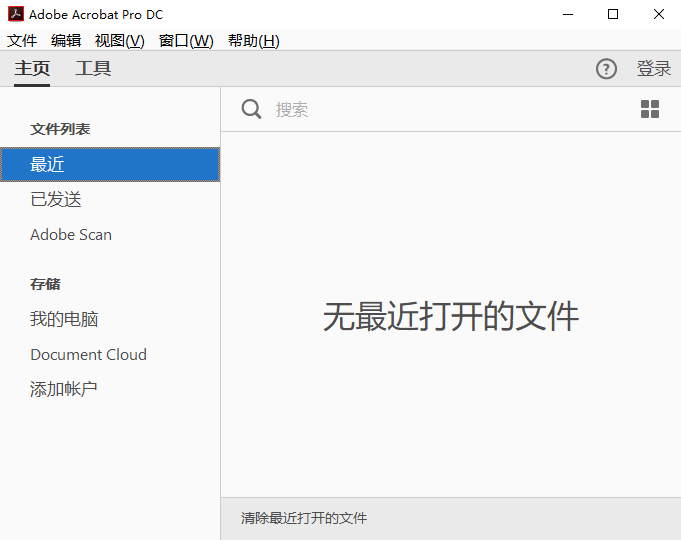This screenshot has width=681, height=540.
Task: Select 我的电脑 under storage
Action: tap(64, 319)
